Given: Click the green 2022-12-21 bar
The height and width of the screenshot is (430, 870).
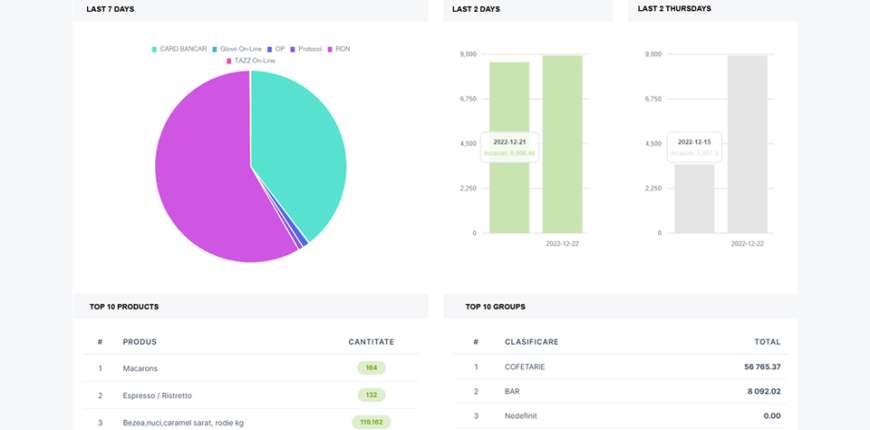Looking at the screenshot, I should point(509,190).
